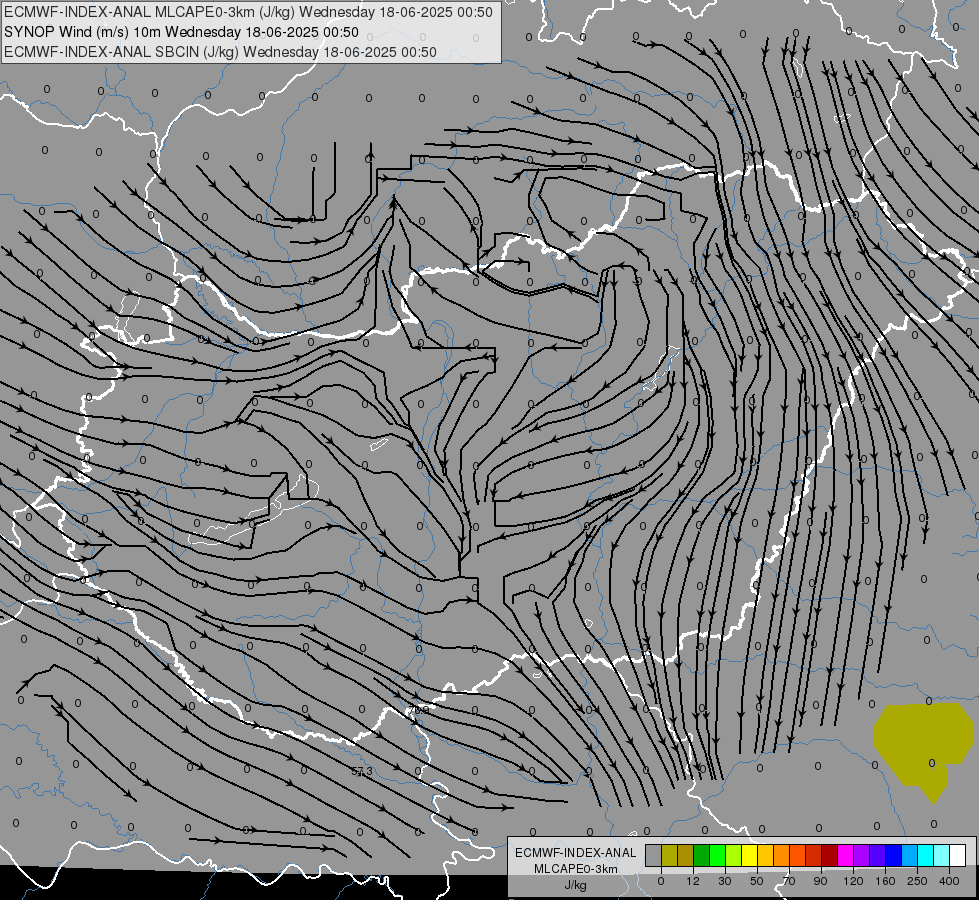This screenshot has height=900, width=979.
Task: Click the white swatch in the legend
Action: click(x=957, y=855)
